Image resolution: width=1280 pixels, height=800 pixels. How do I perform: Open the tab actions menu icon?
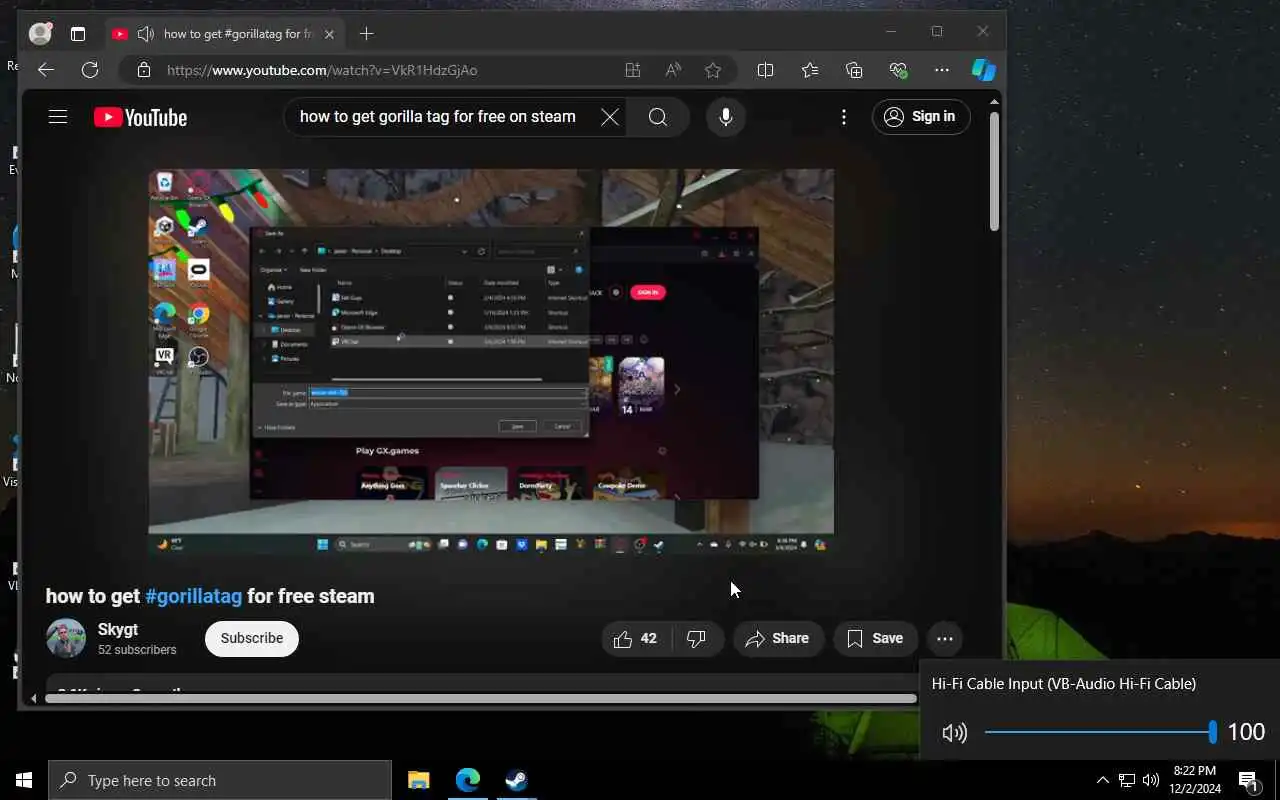[78, 34]
